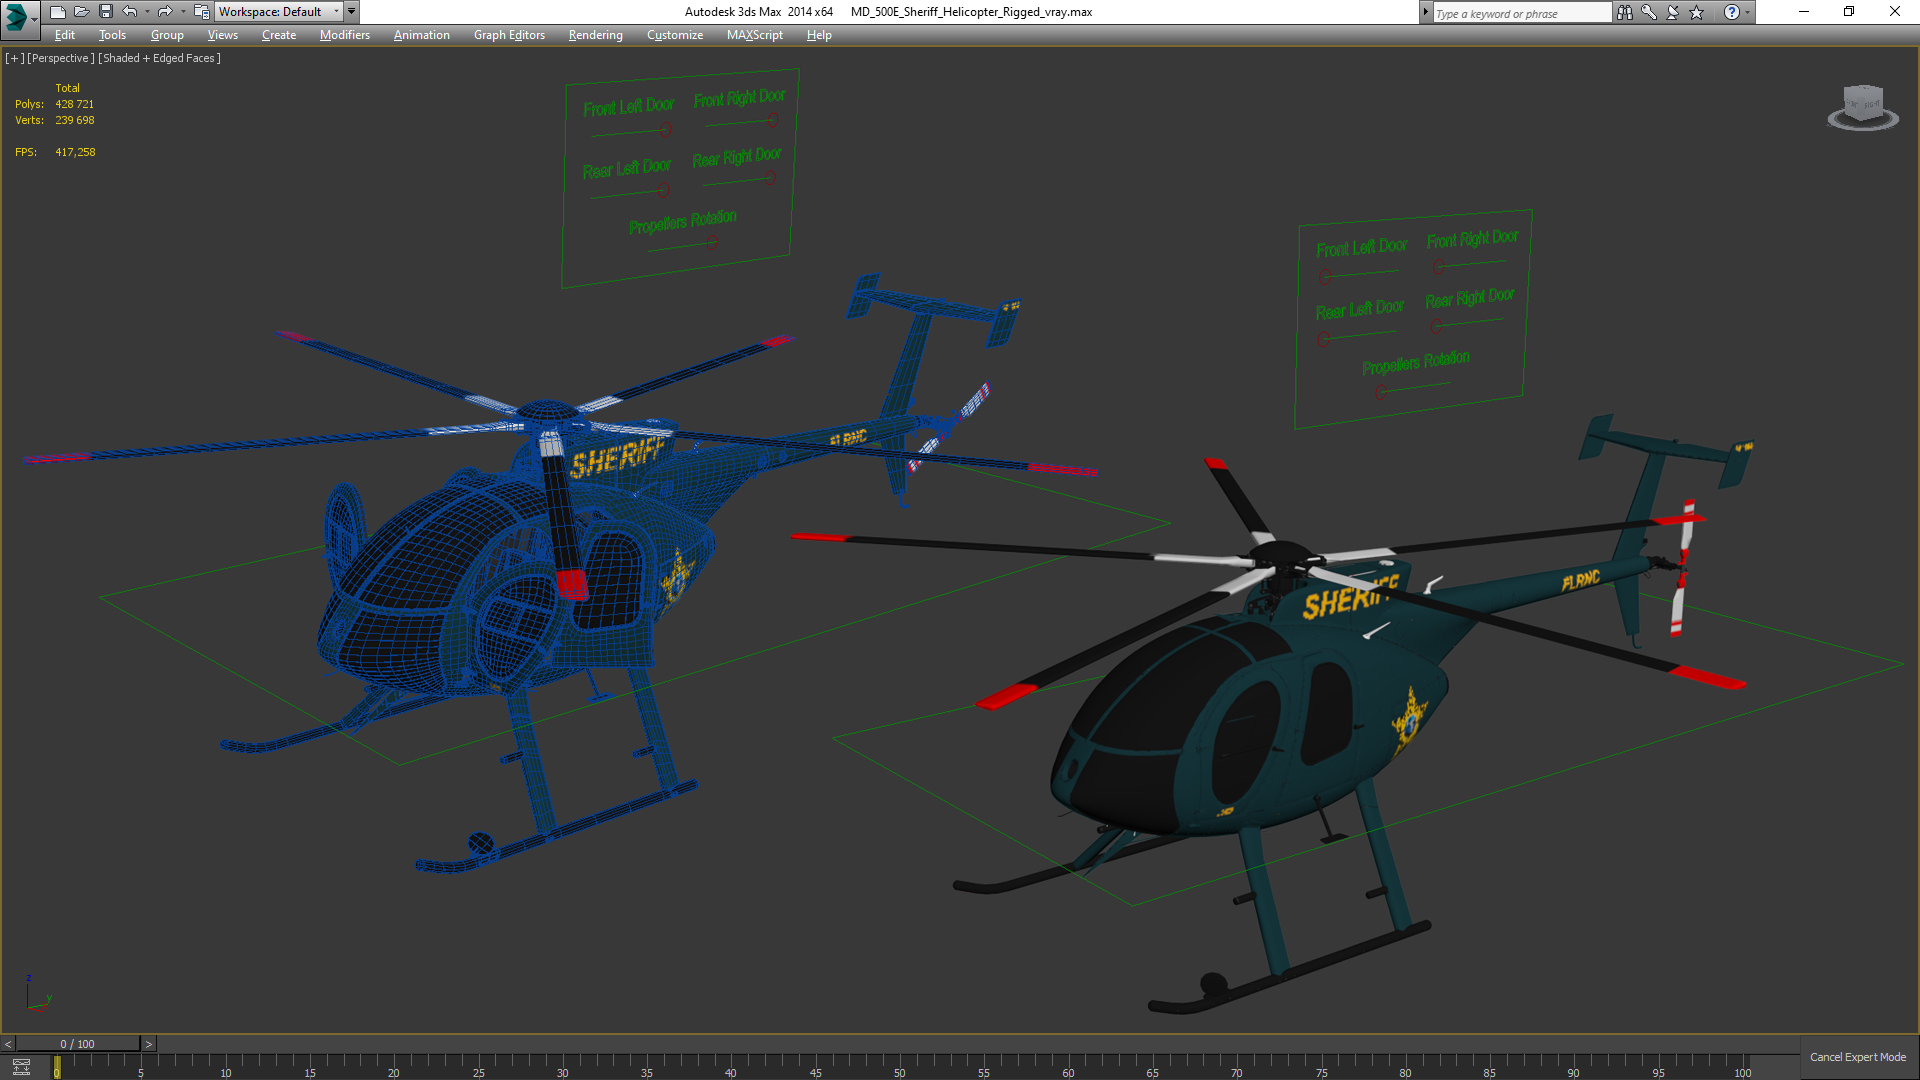Open the Workspace: Default dropdown

click(x=279, y=12)
